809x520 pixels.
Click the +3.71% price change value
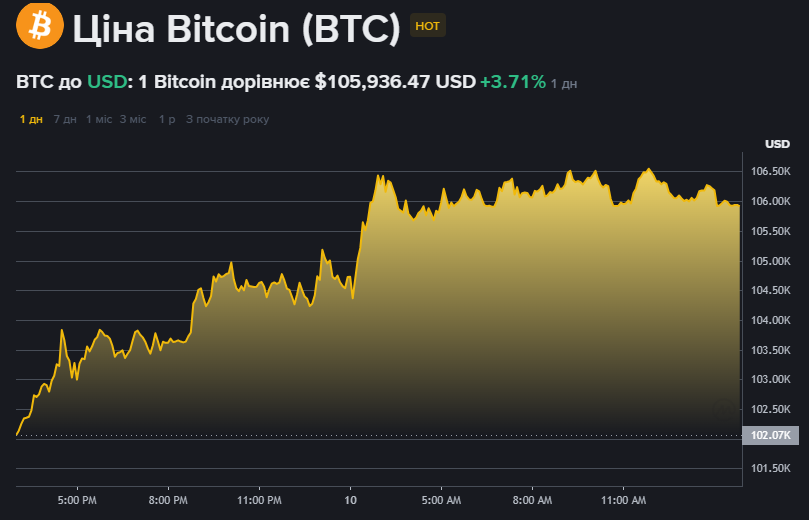[x=512, y=81]
